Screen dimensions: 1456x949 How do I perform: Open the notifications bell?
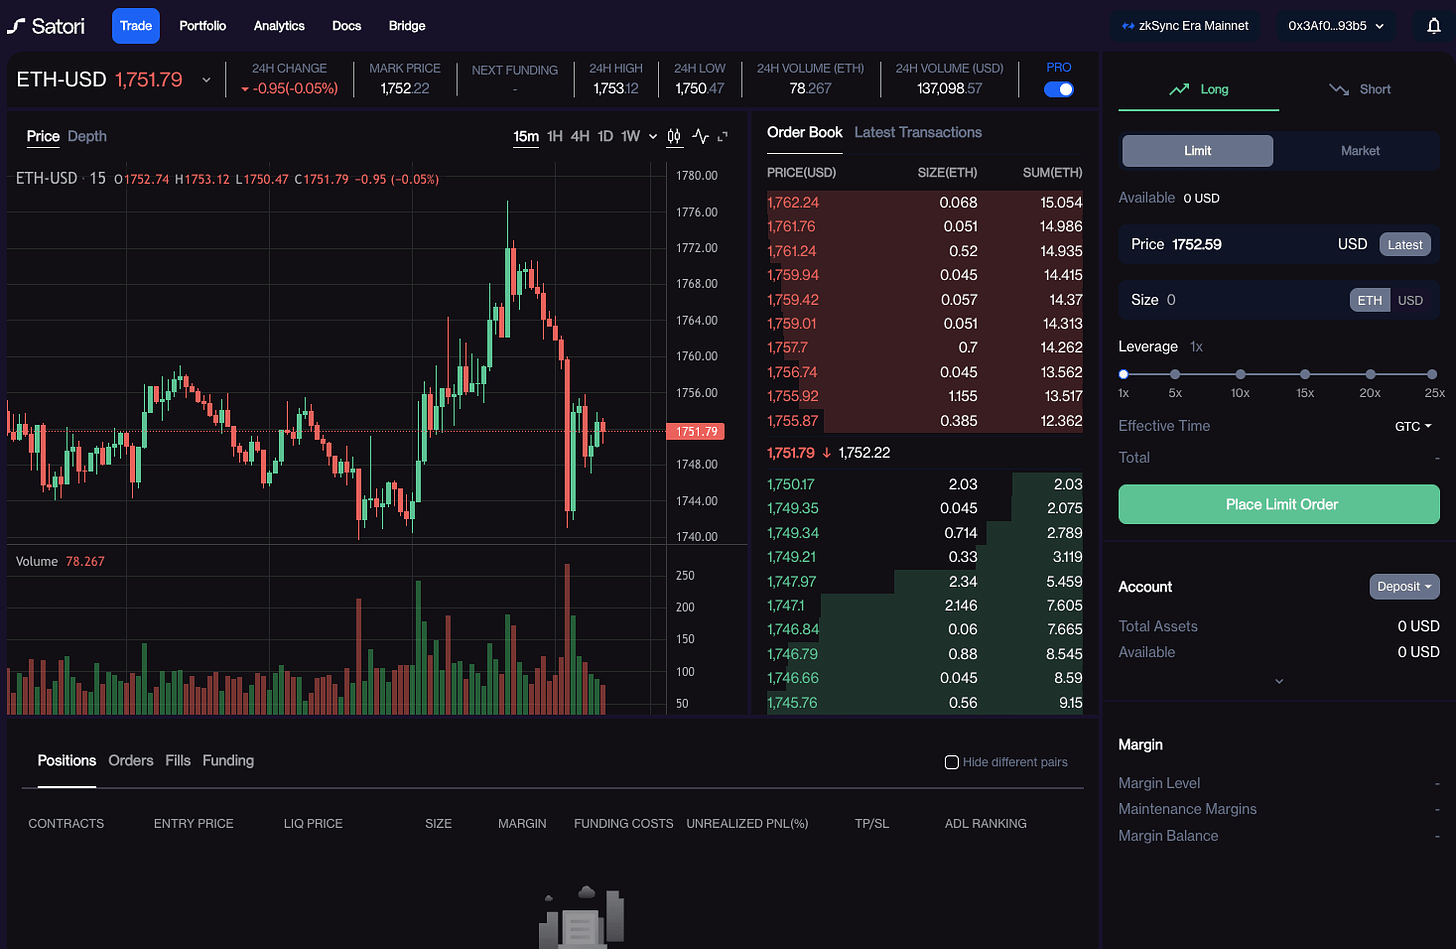pos(1433,26)
